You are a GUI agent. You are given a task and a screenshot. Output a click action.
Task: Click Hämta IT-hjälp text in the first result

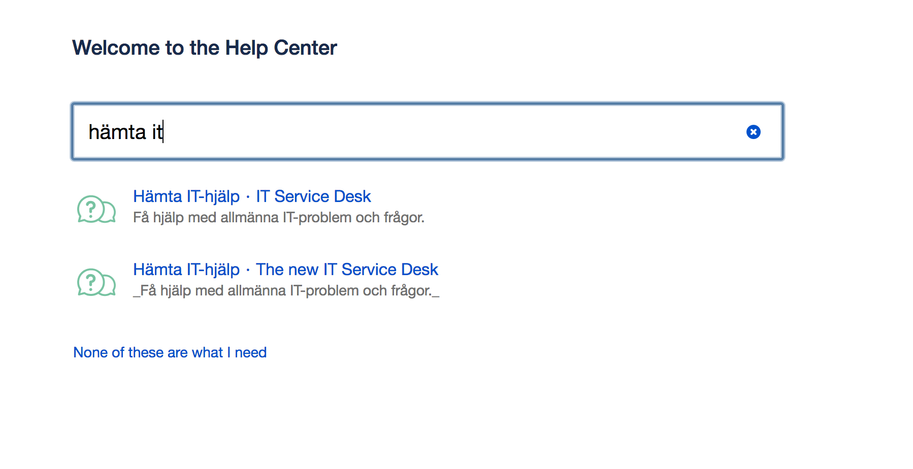click(186, 196)
